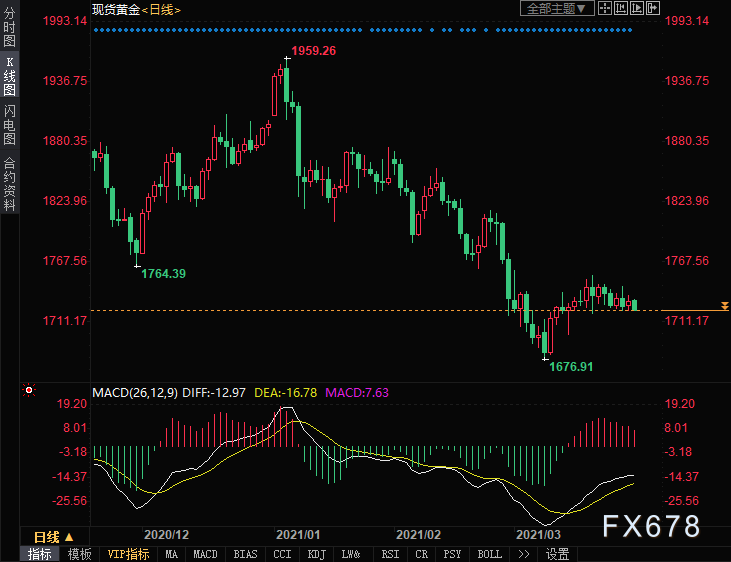Switch indicator to CR
Viewport: 731px width, 562px height.
click(421, 555)
